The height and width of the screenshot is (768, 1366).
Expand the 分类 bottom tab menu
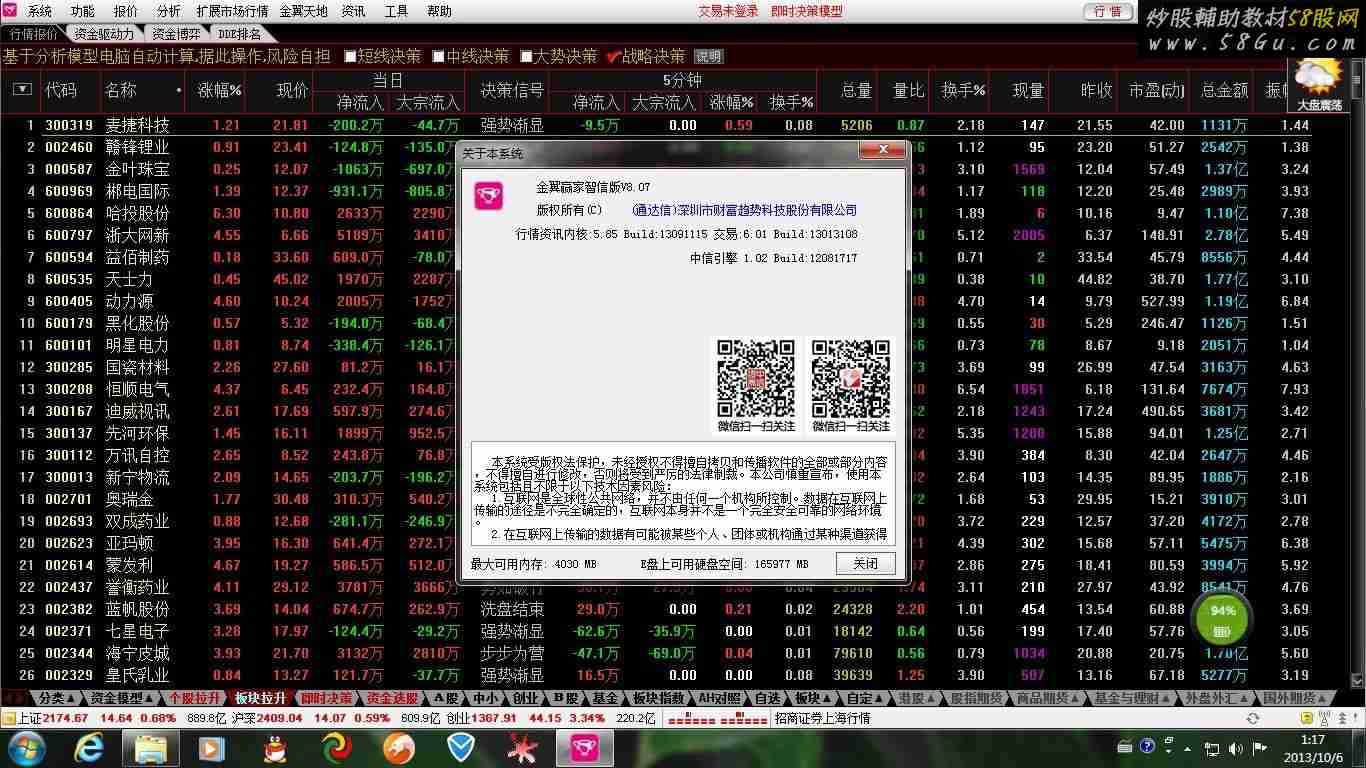click(x=53, y=698)
